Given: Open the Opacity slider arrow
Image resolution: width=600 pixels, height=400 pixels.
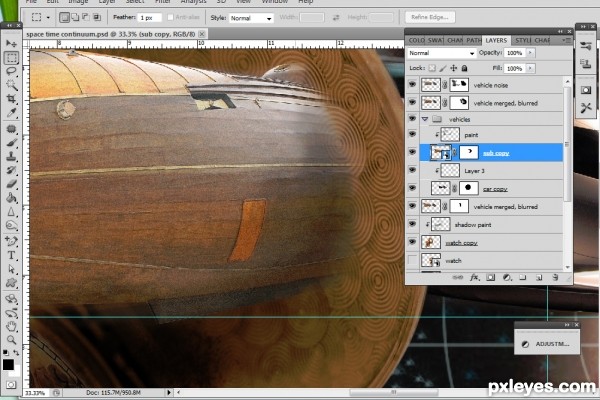Looking at the screenshot, I should pyautogui.click(x=530, y=53).
